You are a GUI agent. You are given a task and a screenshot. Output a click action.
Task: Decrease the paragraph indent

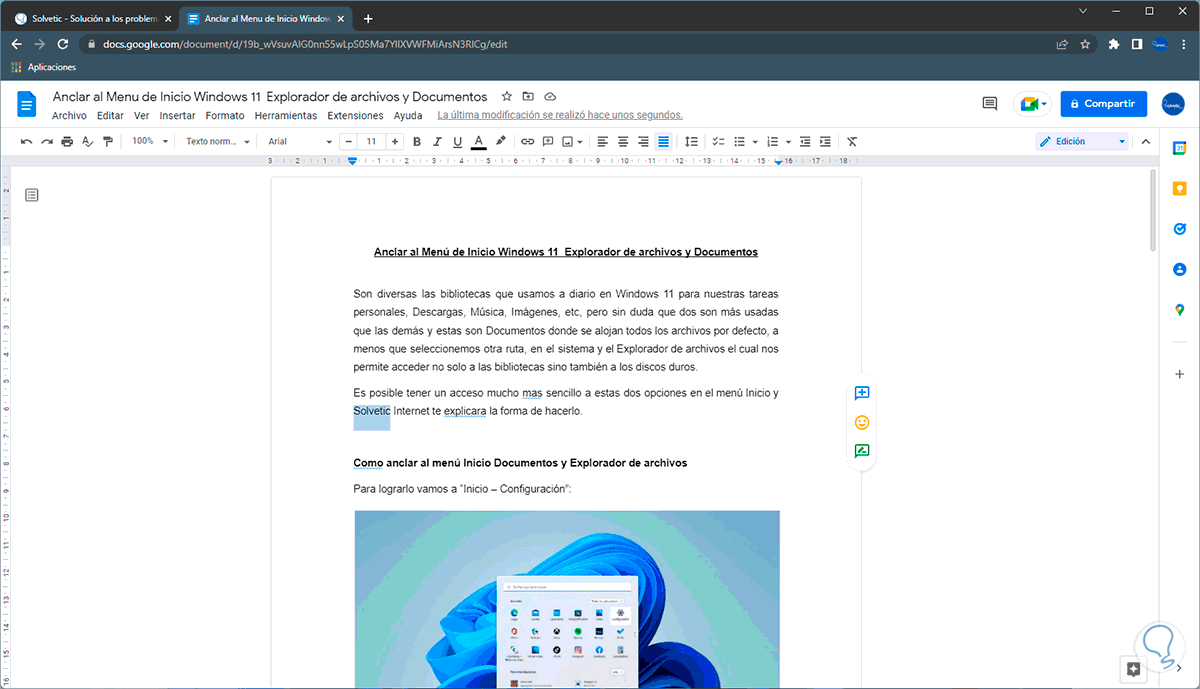click(x=806, y=142)
